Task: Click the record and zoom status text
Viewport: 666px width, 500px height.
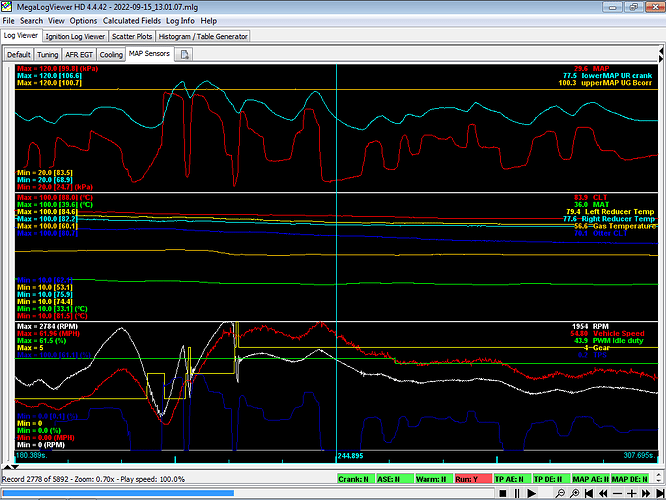Action: pyautogui.click(x=93, y=479)
